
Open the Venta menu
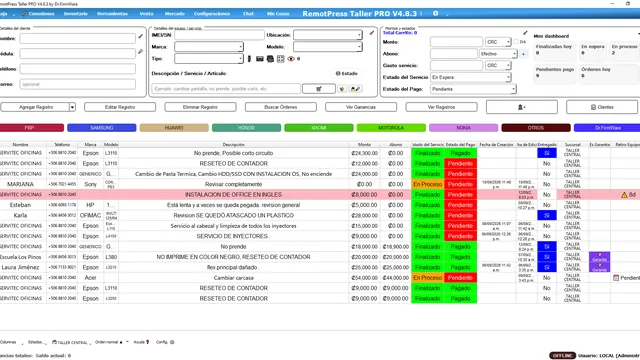(x=147, y=13)
